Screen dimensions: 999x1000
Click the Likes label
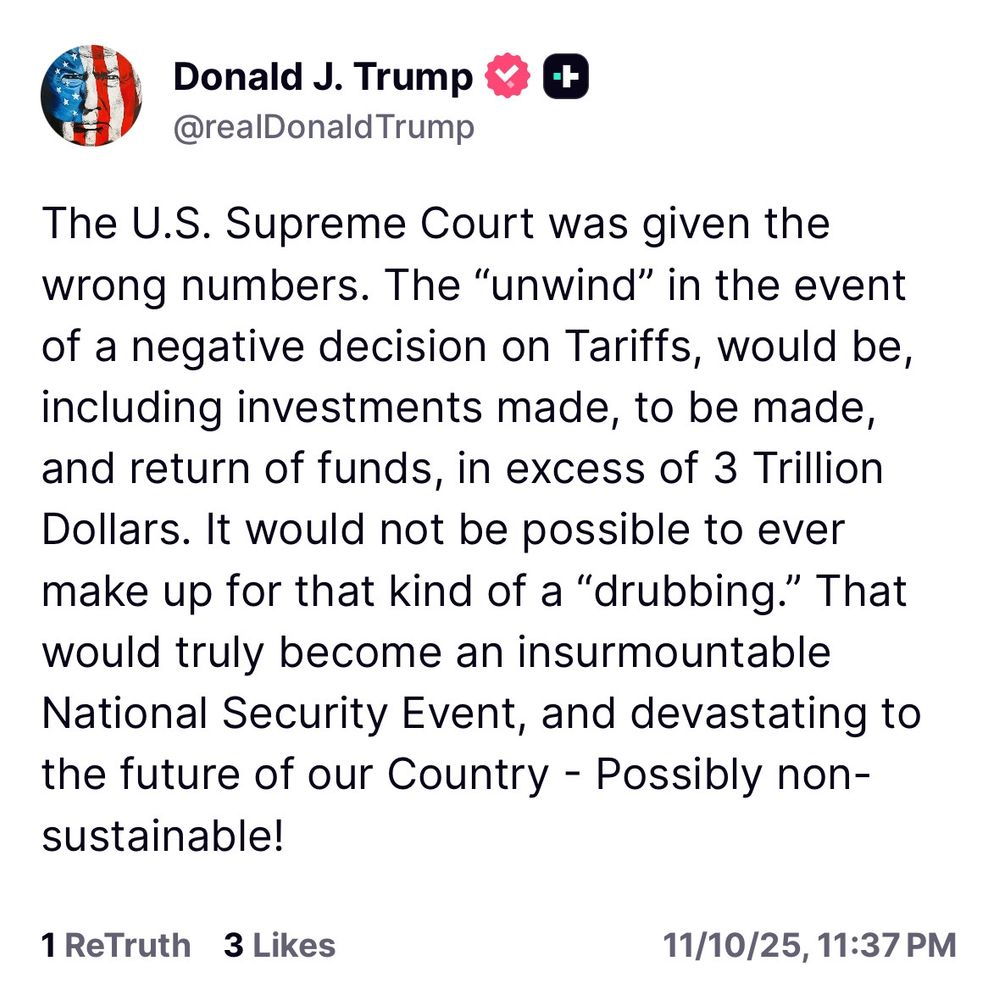pyautogui.click(x=294, y=945)
